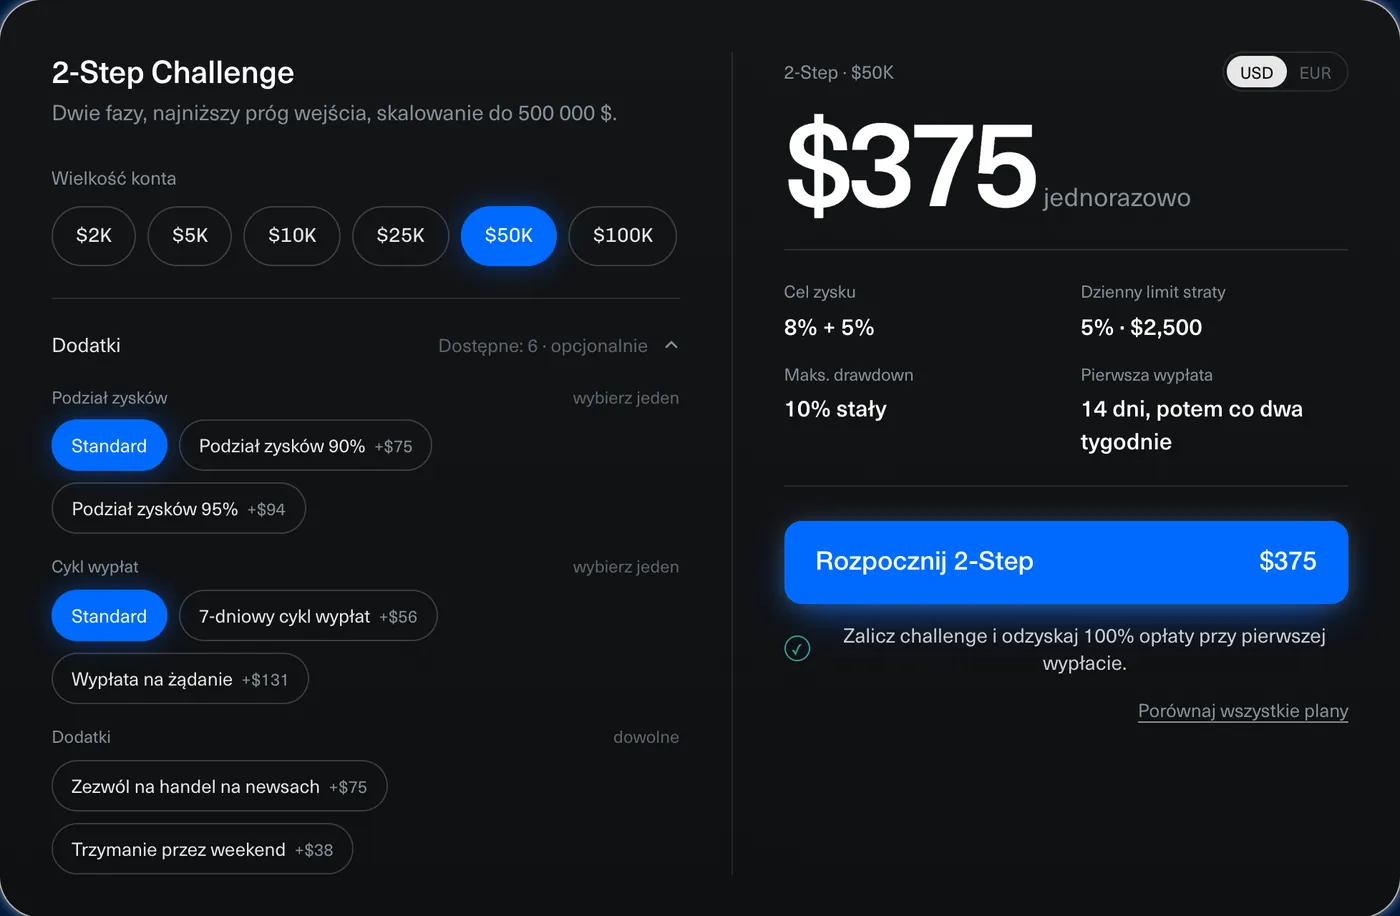Click Zalicz challenge refund notice text
The image size is (1400, 916).
pos(1084,649)
